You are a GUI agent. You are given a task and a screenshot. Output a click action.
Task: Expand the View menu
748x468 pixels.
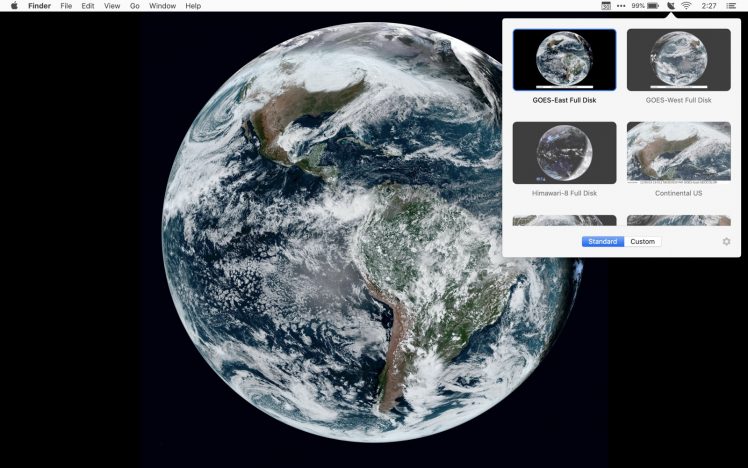pos(113,6)
